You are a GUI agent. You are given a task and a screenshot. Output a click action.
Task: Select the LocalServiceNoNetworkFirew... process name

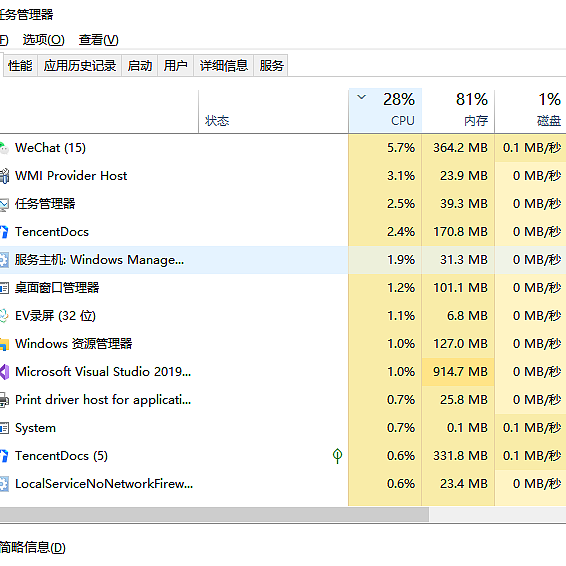click(104, 484)
